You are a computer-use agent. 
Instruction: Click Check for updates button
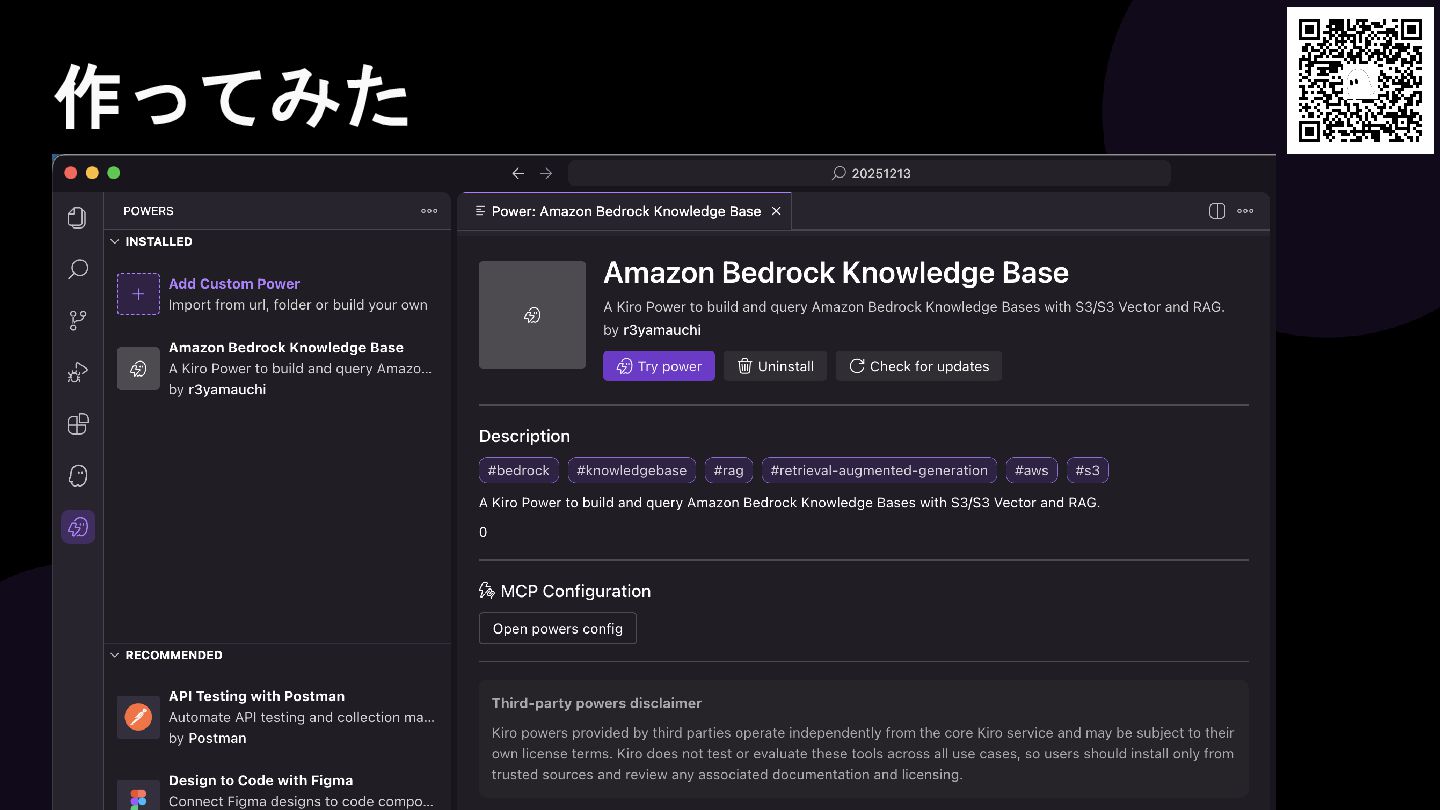[x=919, y=366]
